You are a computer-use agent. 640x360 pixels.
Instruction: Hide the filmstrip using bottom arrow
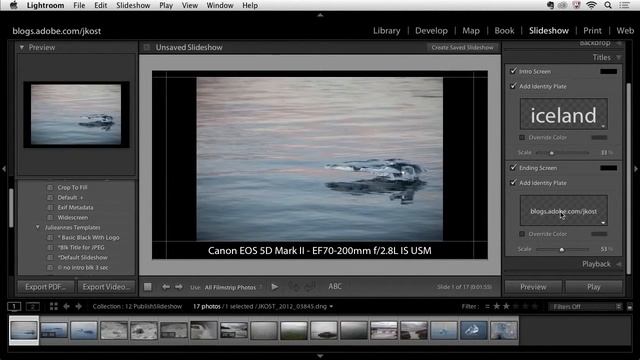(x=320, y=356)
